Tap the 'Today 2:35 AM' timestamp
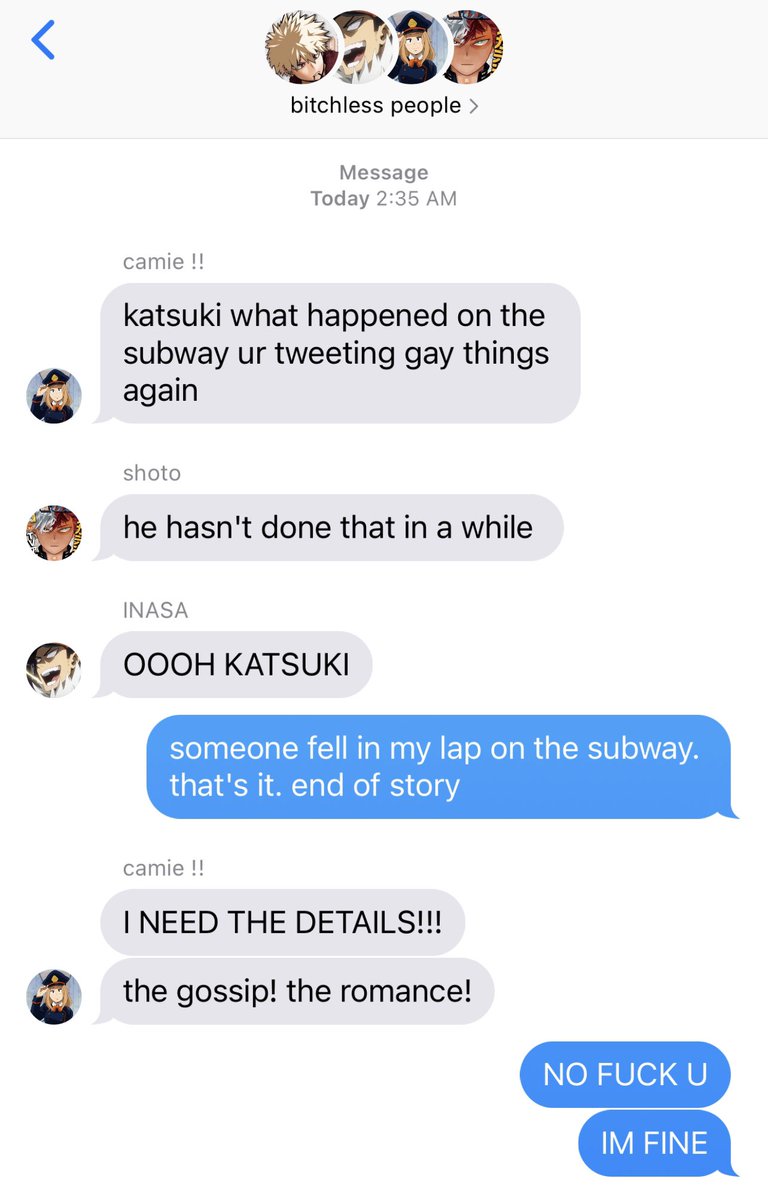Screen dimensions: 768x1200 point(384,198)
